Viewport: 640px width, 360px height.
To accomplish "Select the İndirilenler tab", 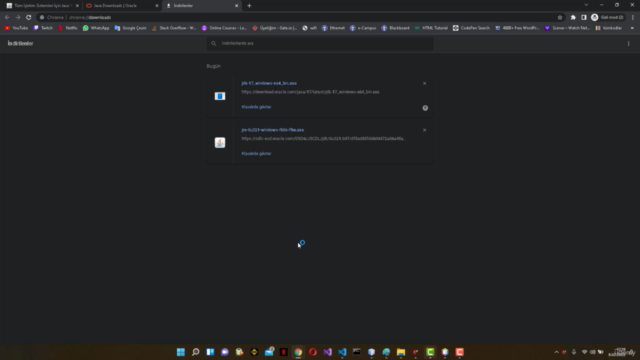I will (x=201, y=6).
